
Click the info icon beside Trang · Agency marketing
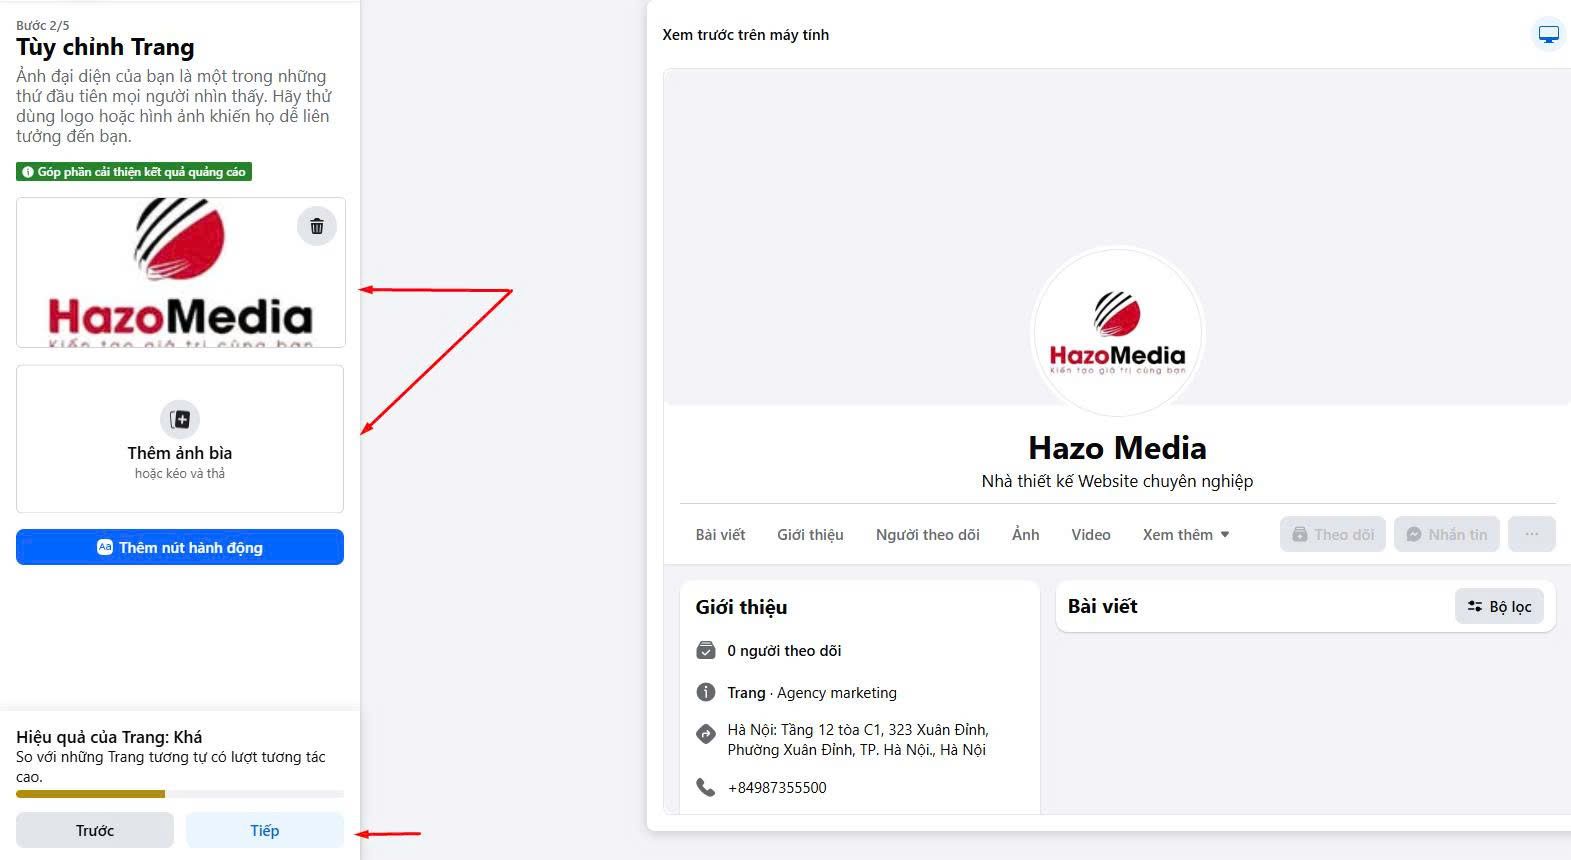[x=706, y=692]
